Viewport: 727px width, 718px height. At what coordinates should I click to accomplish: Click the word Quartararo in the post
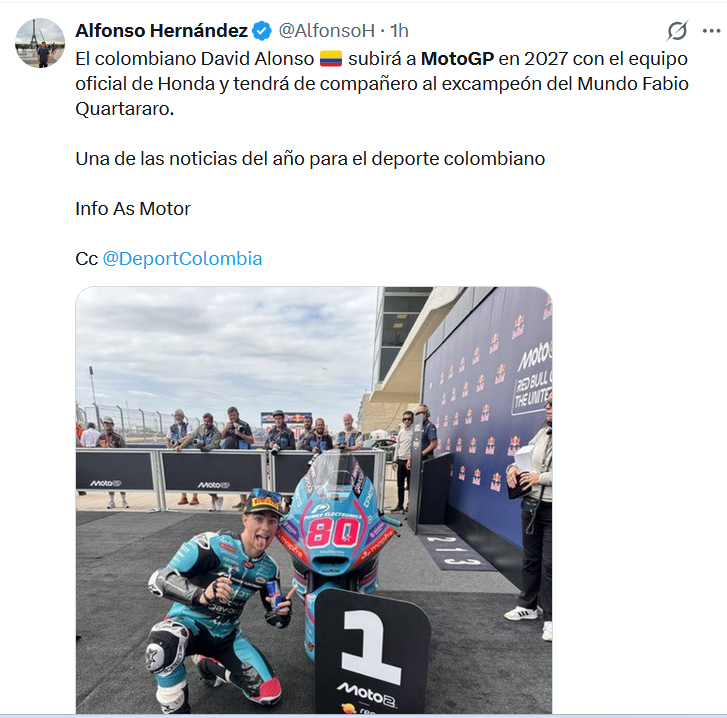pos(124,109)
